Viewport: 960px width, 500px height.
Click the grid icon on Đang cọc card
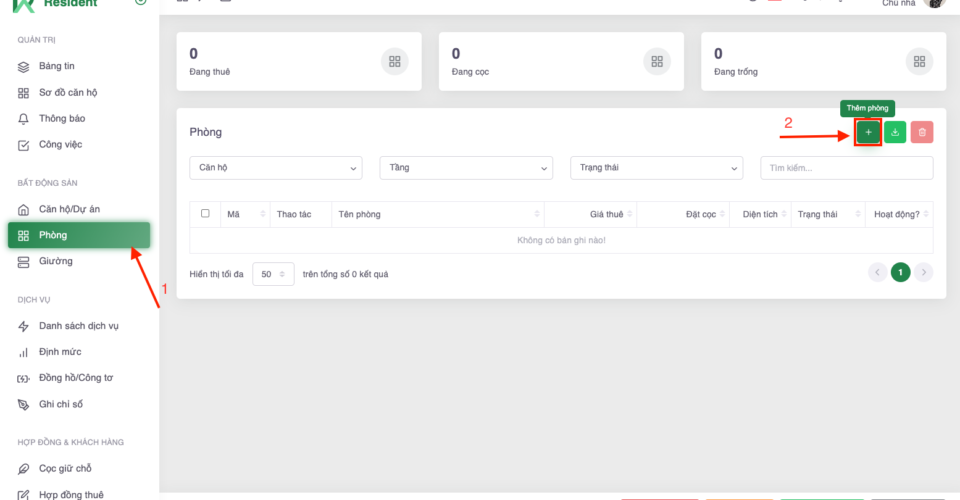tap(657, 62)
